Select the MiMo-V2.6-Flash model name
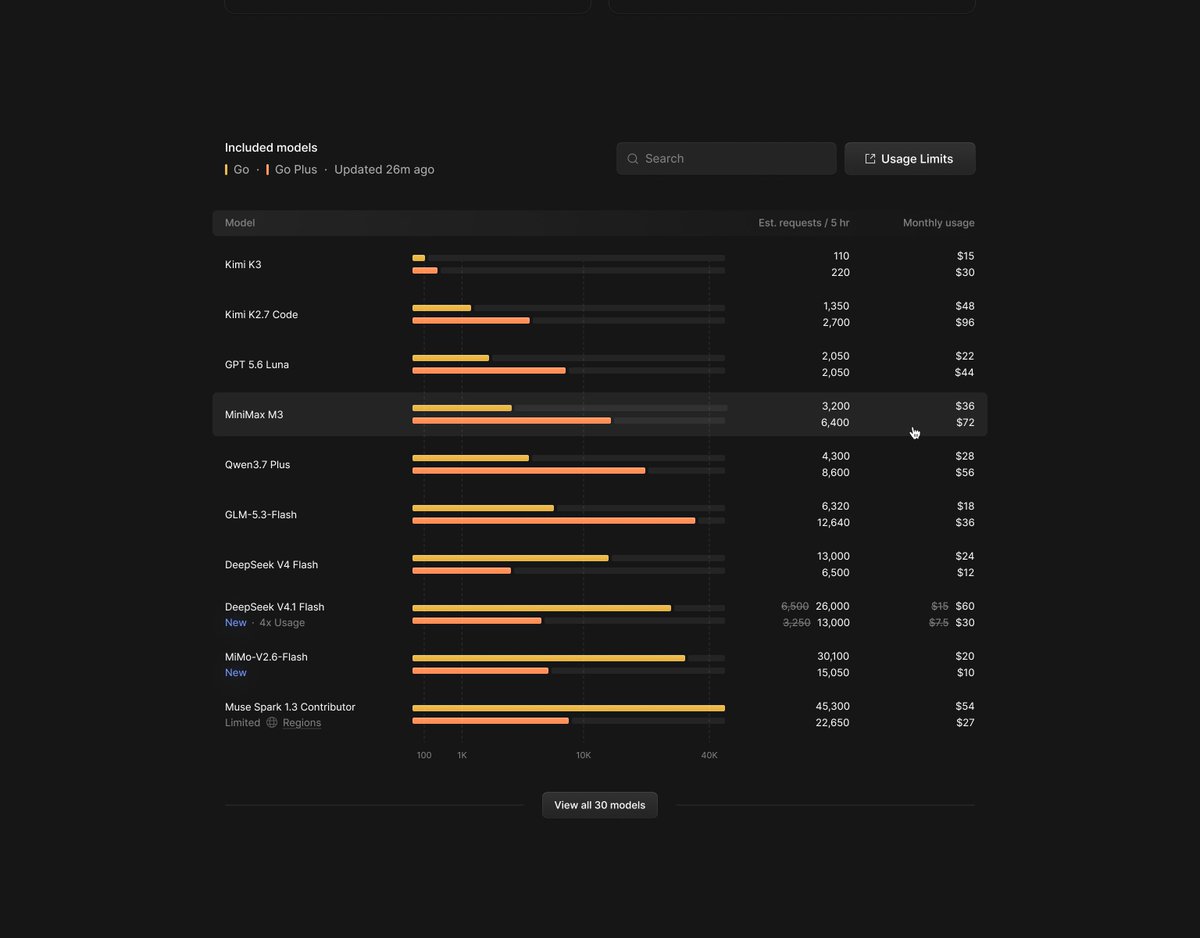 (266, 657)
